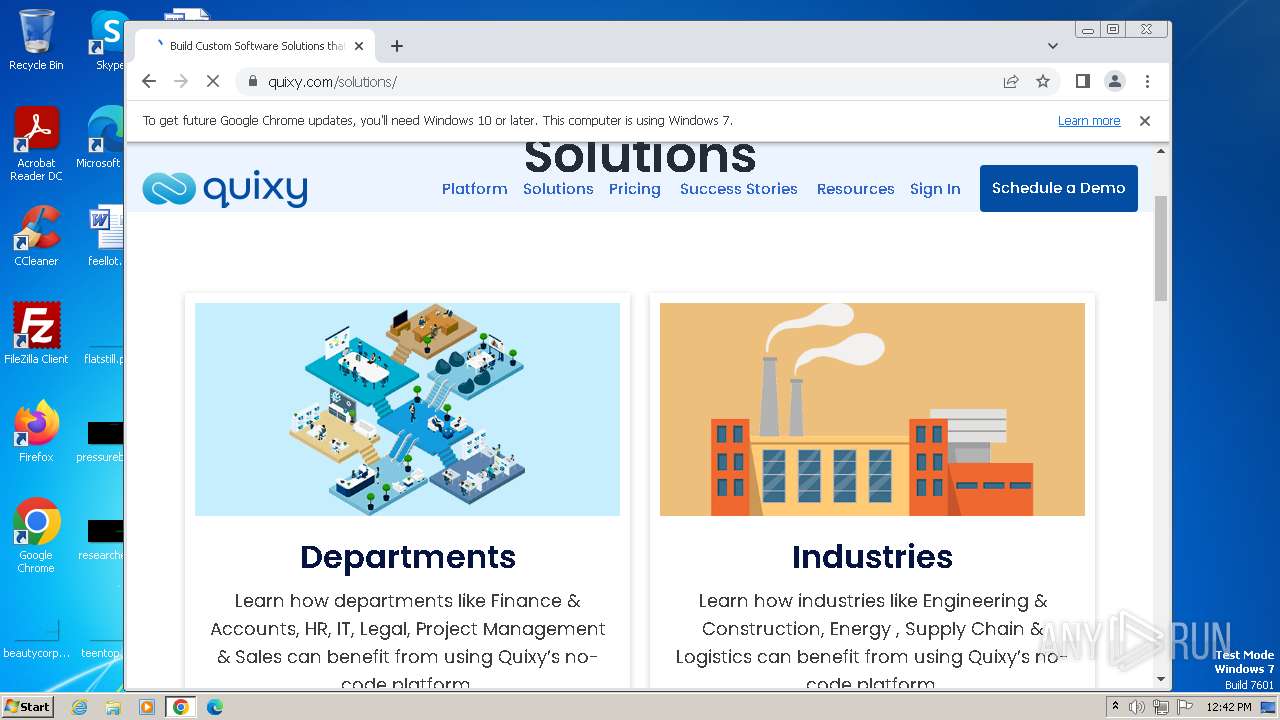This screenshot has height=720, width=1280.
Task: Click the padlock site info icon
Action: point(252,82)
